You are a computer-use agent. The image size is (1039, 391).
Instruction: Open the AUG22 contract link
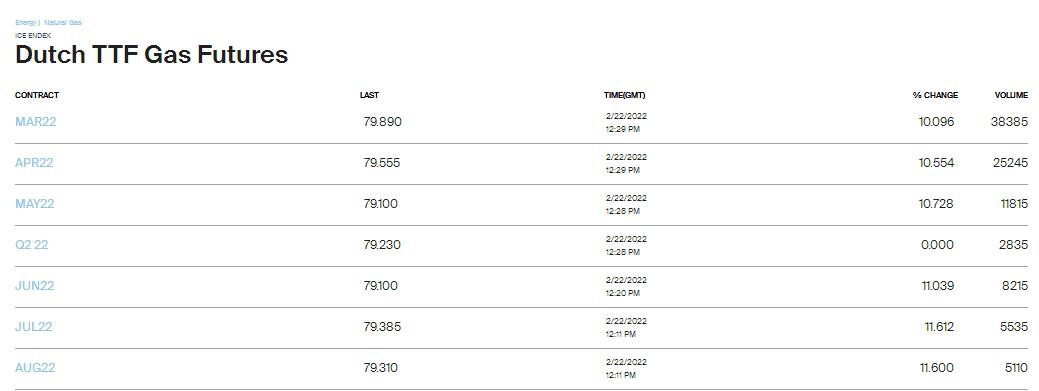tap(35, 368)
